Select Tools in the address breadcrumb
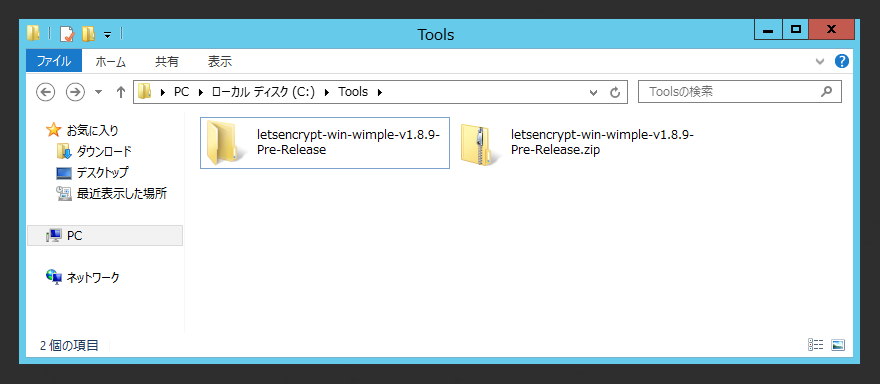880x384 pixels. coord(353,92)
